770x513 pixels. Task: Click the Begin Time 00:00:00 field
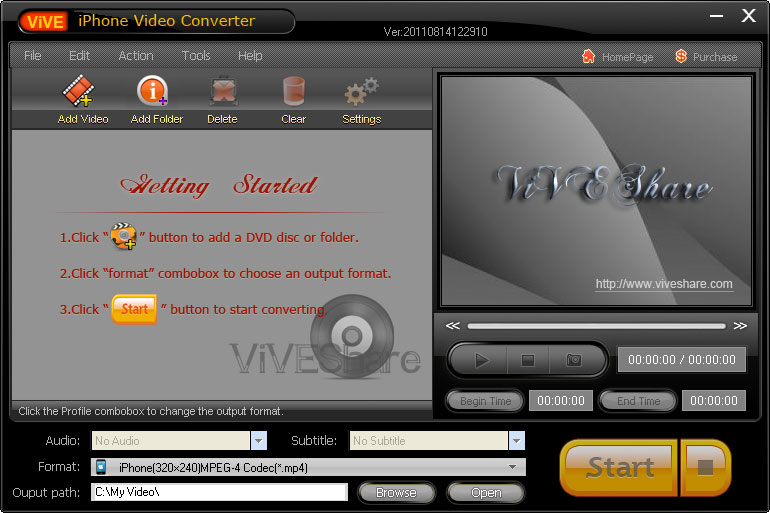561,401
